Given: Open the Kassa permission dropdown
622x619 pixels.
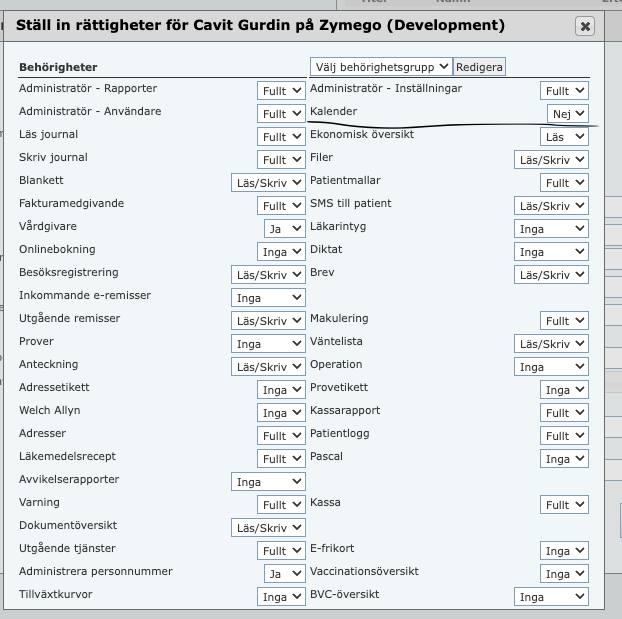Looking at the screenshot, I should pos(565,505).
